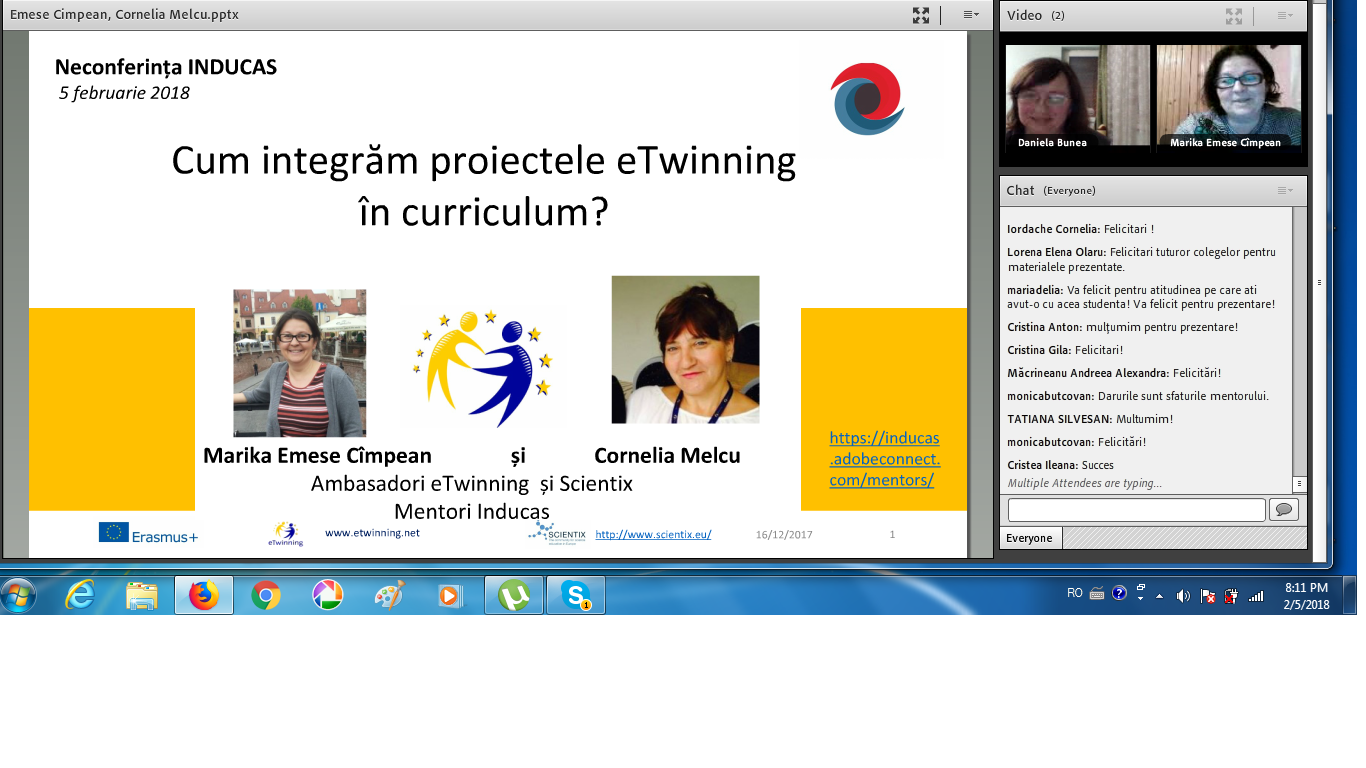The image size is (1366, 768).
Task: Open Skype from the taskbar
Action: point(576,596)
